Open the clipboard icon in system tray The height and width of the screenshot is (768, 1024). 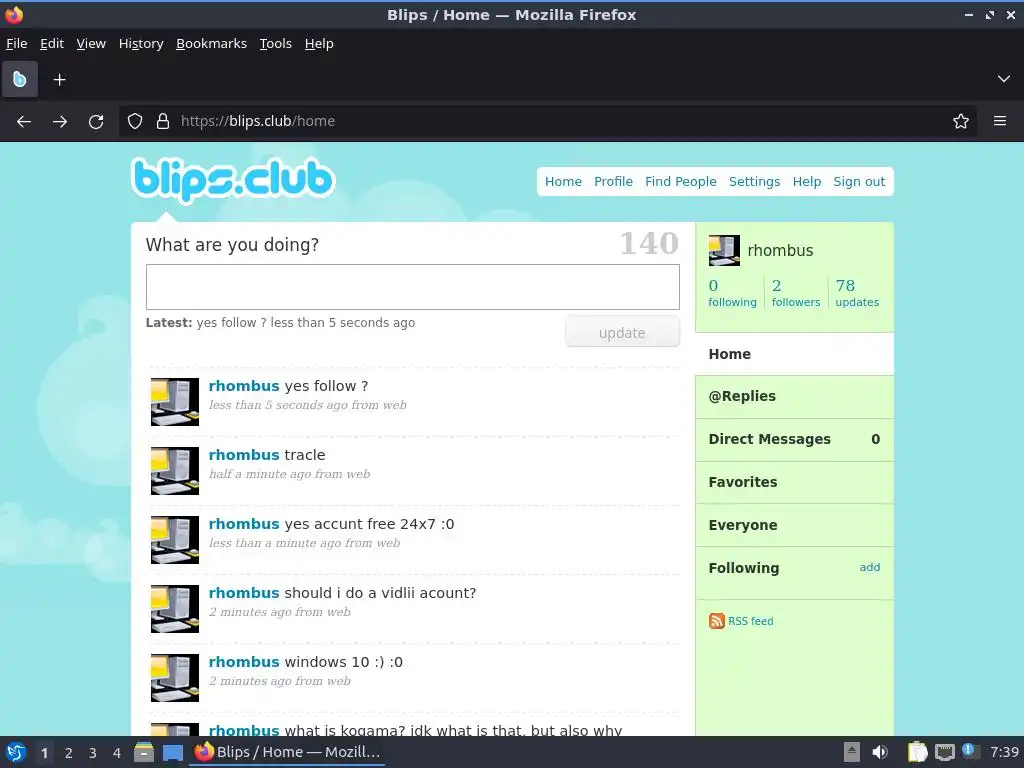918,752
